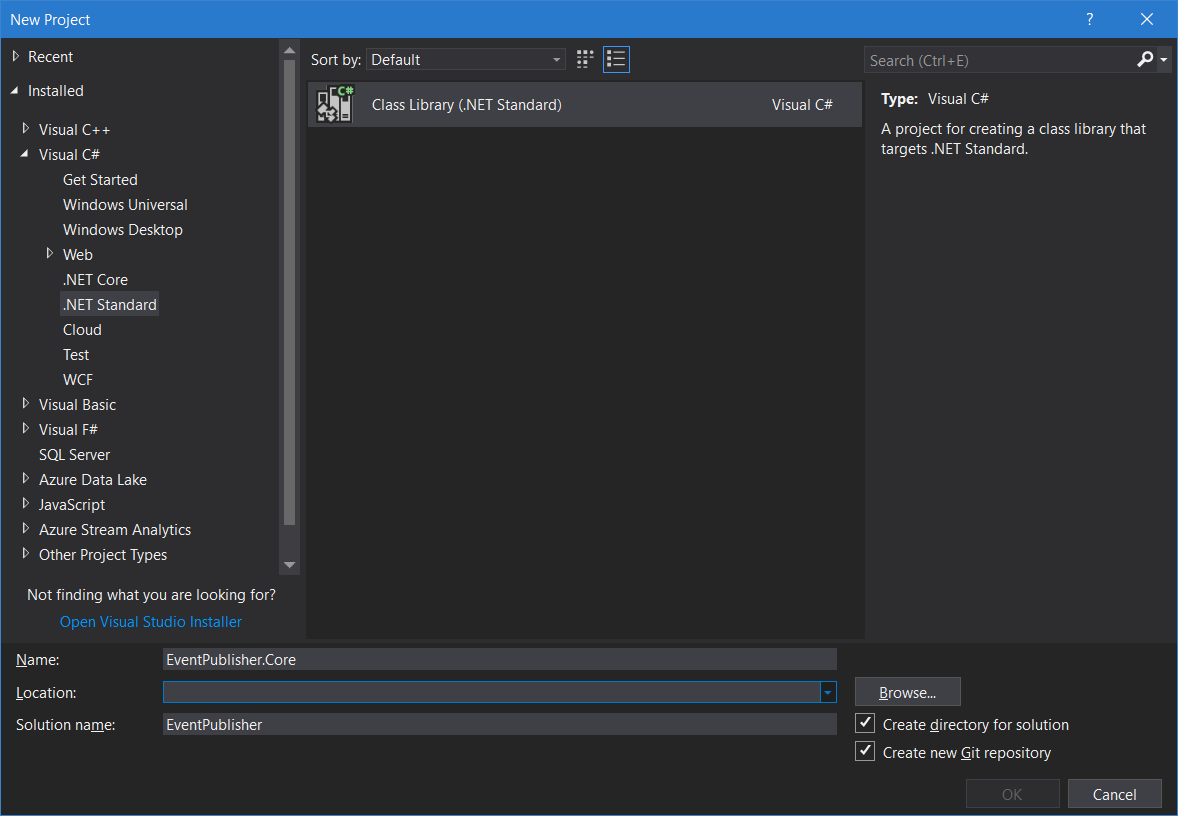Image resolution: width=1178 pixels, height=816 pixels.
Task: Select the Class Library (.NET Standard) template icon
Action: tap(333, 103)
